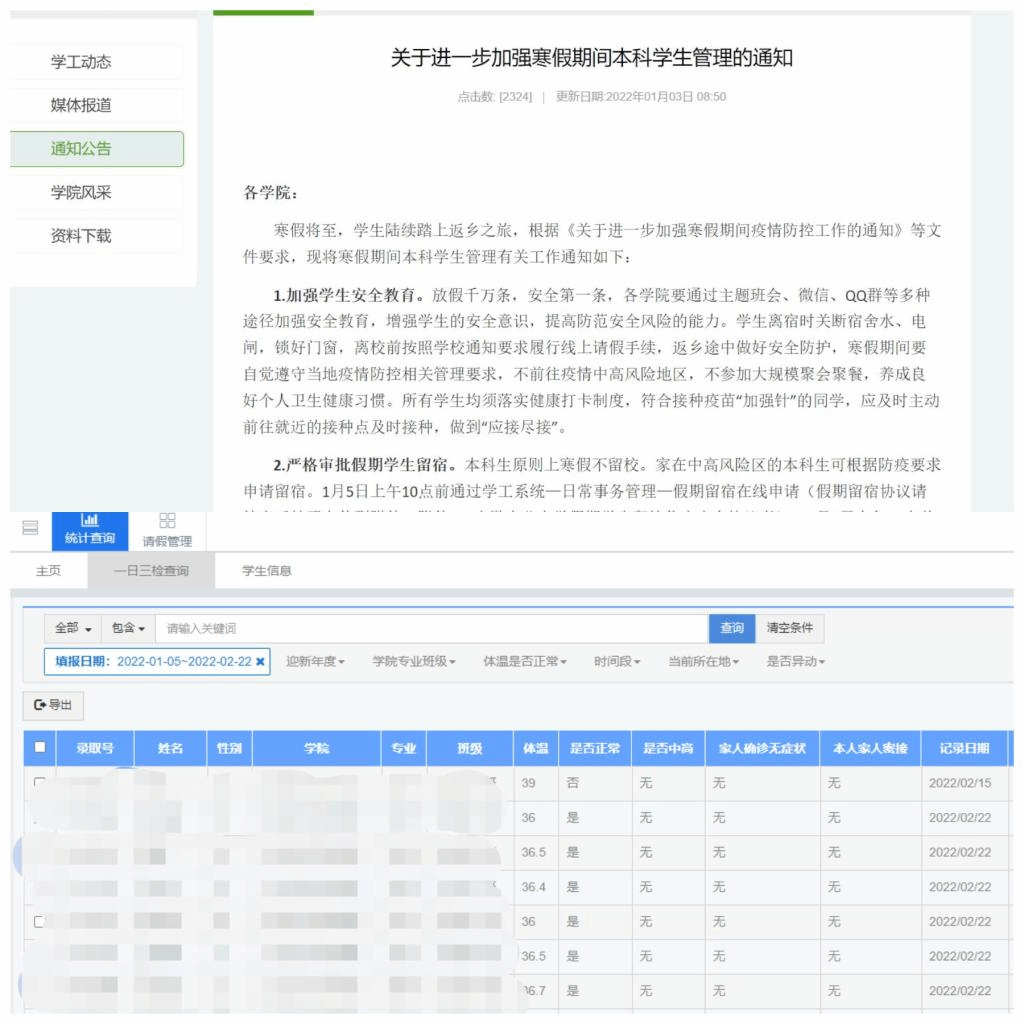Image resolution: width=1024 pixels, height=1024 pixels.
Task: Open the 体温是否正常 filter dropdown
Action: point(525,662)
